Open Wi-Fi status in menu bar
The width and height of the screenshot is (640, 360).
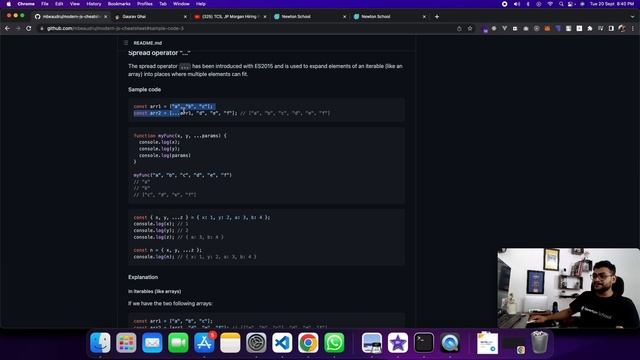(x=550, y=4)
